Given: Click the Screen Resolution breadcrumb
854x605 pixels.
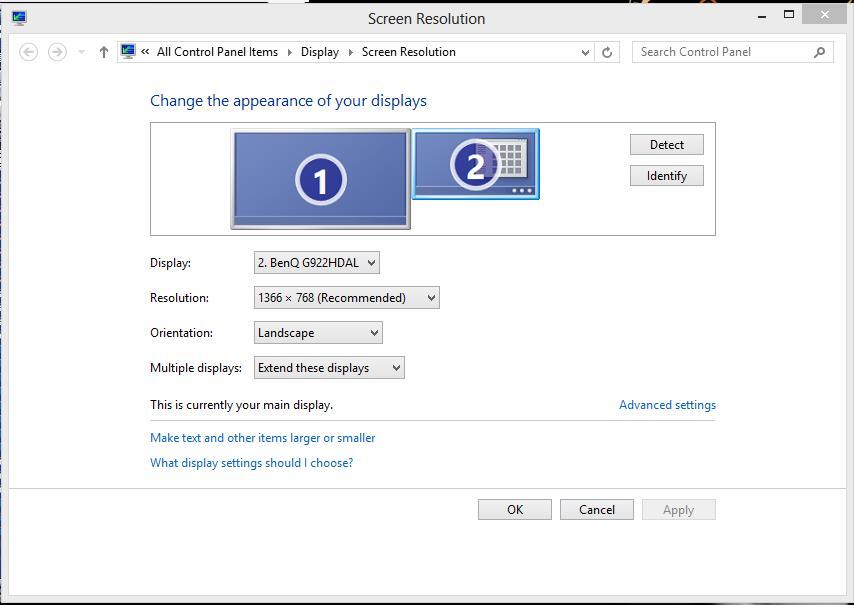Looking at the screenshot, I should click(408, 52).
